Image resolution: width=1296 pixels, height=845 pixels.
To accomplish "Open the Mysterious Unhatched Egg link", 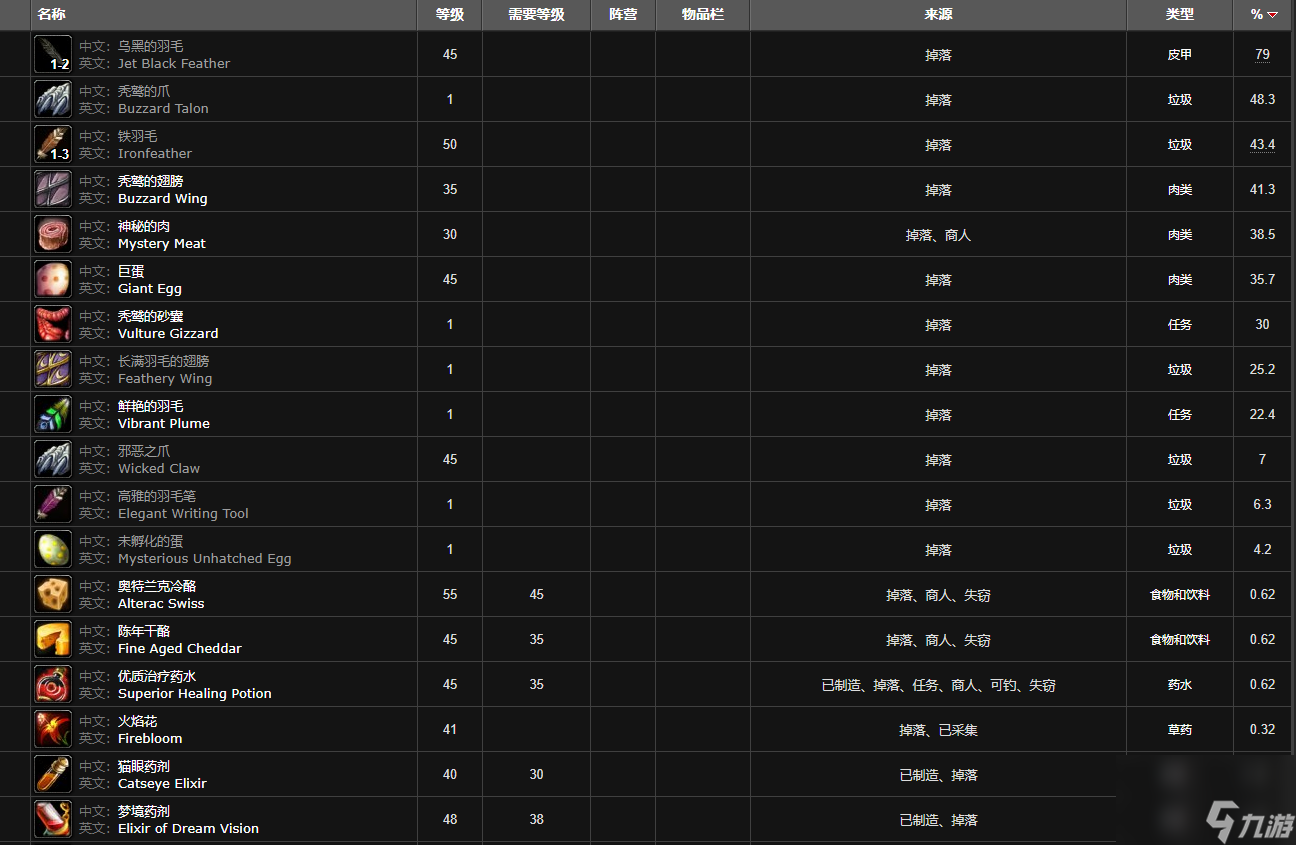I will [x=205, y=558].
